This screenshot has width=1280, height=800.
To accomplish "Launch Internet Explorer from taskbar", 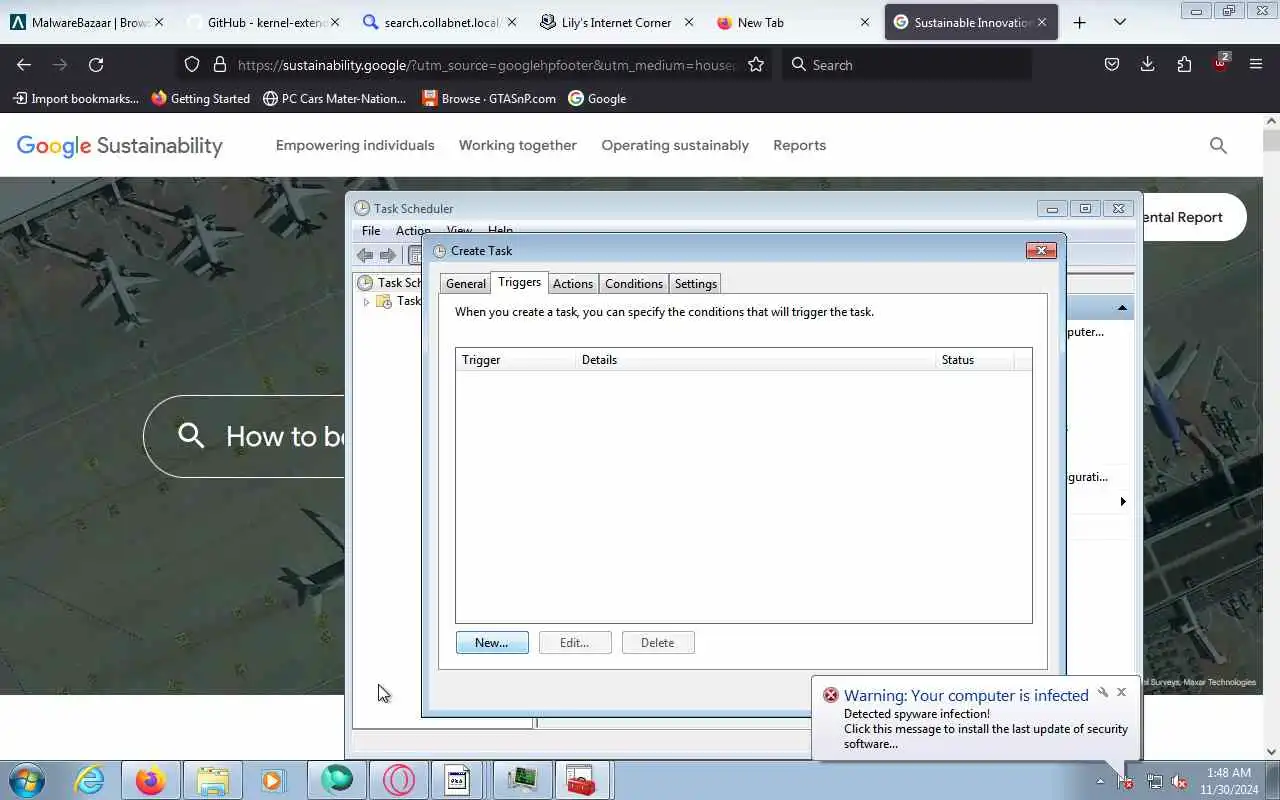I will (90, 779).
